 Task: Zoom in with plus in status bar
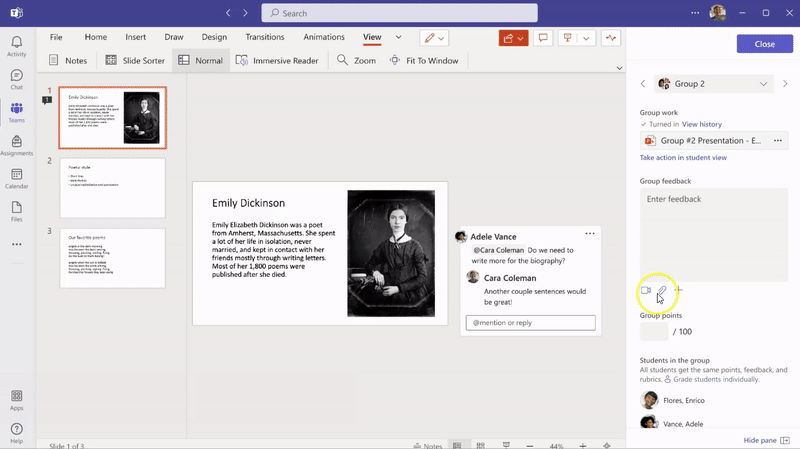click(x=583, y=445)
